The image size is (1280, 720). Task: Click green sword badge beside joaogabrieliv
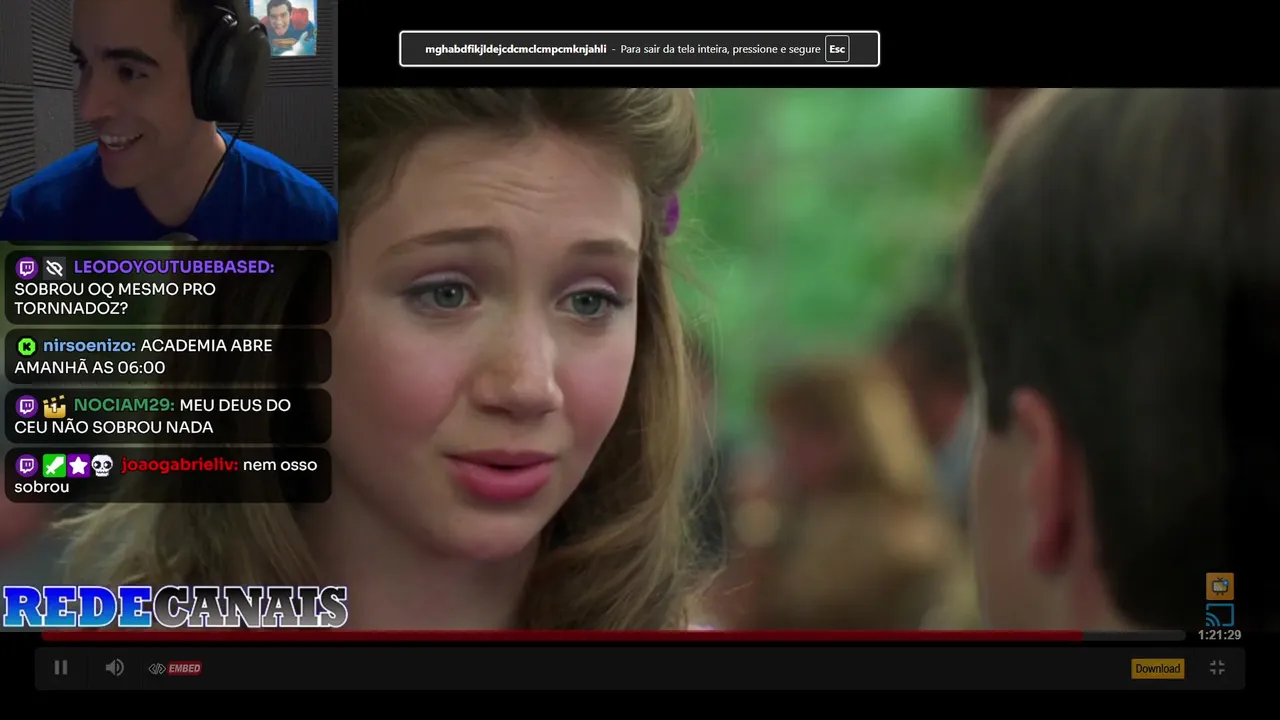point(54,465)
